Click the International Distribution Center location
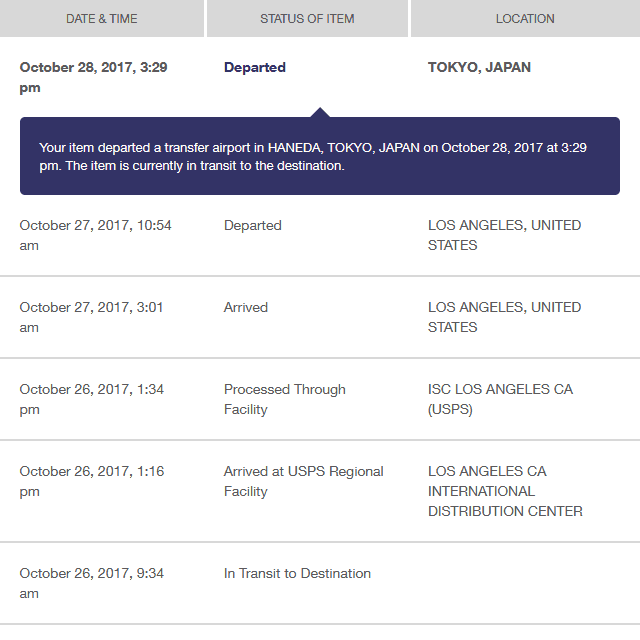640x640 pixels. point(504,491)
